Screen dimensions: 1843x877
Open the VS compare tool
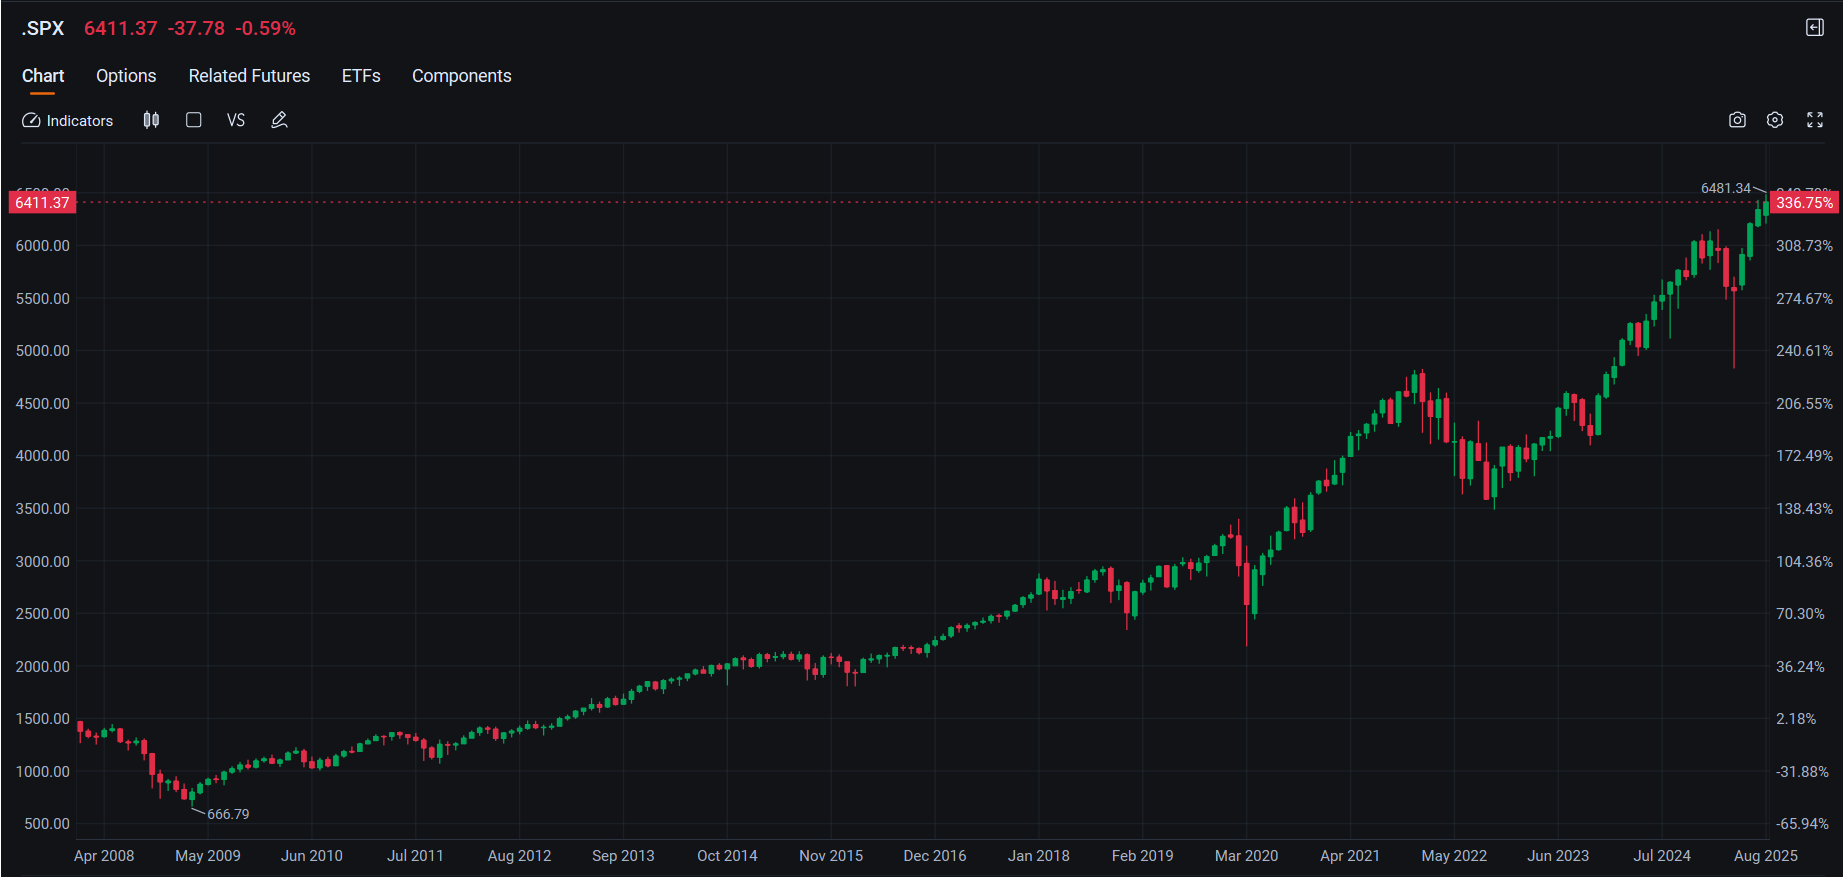click(236, 120)
